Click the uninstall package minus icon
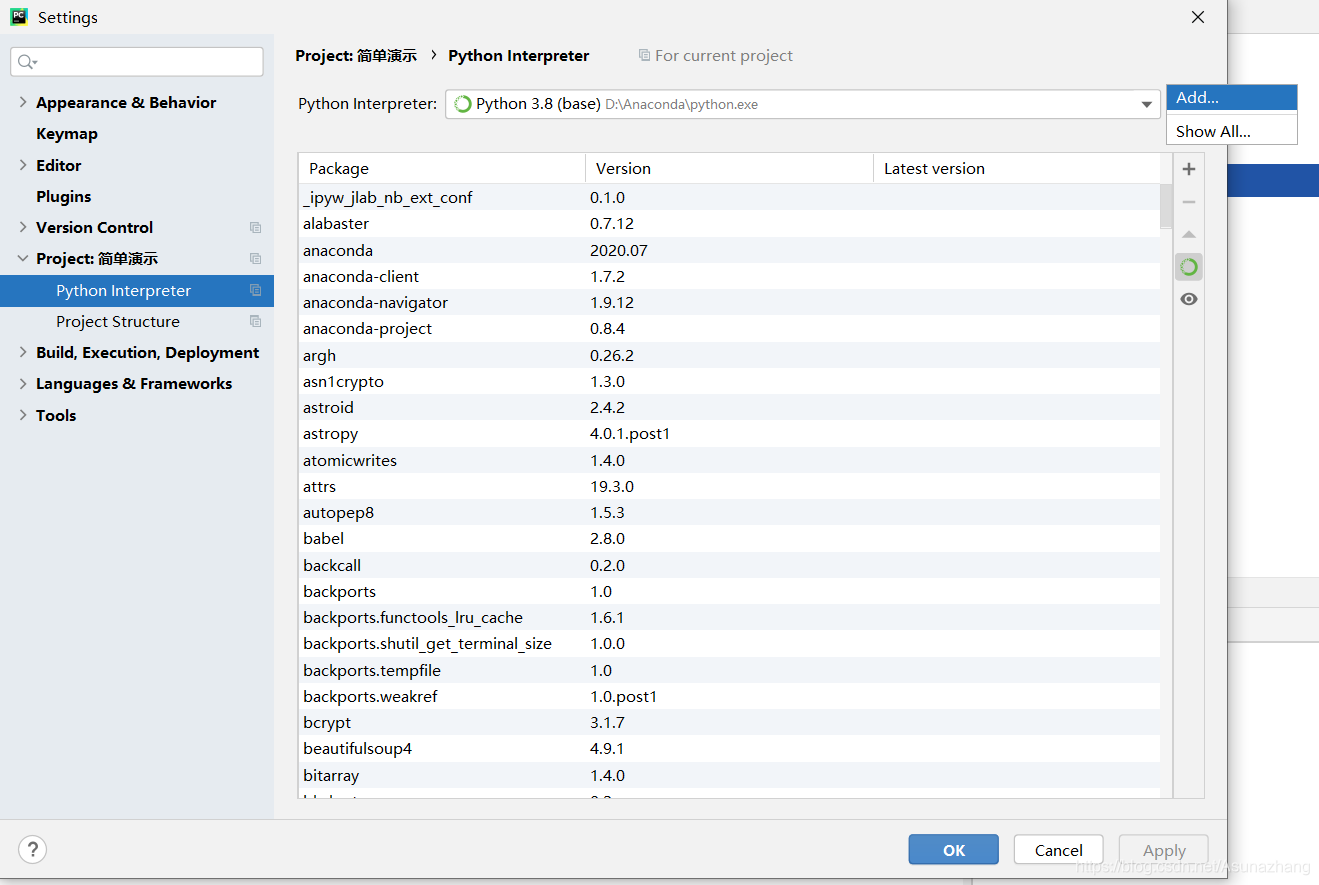 pyautogui.click(x=1189, y=202)
